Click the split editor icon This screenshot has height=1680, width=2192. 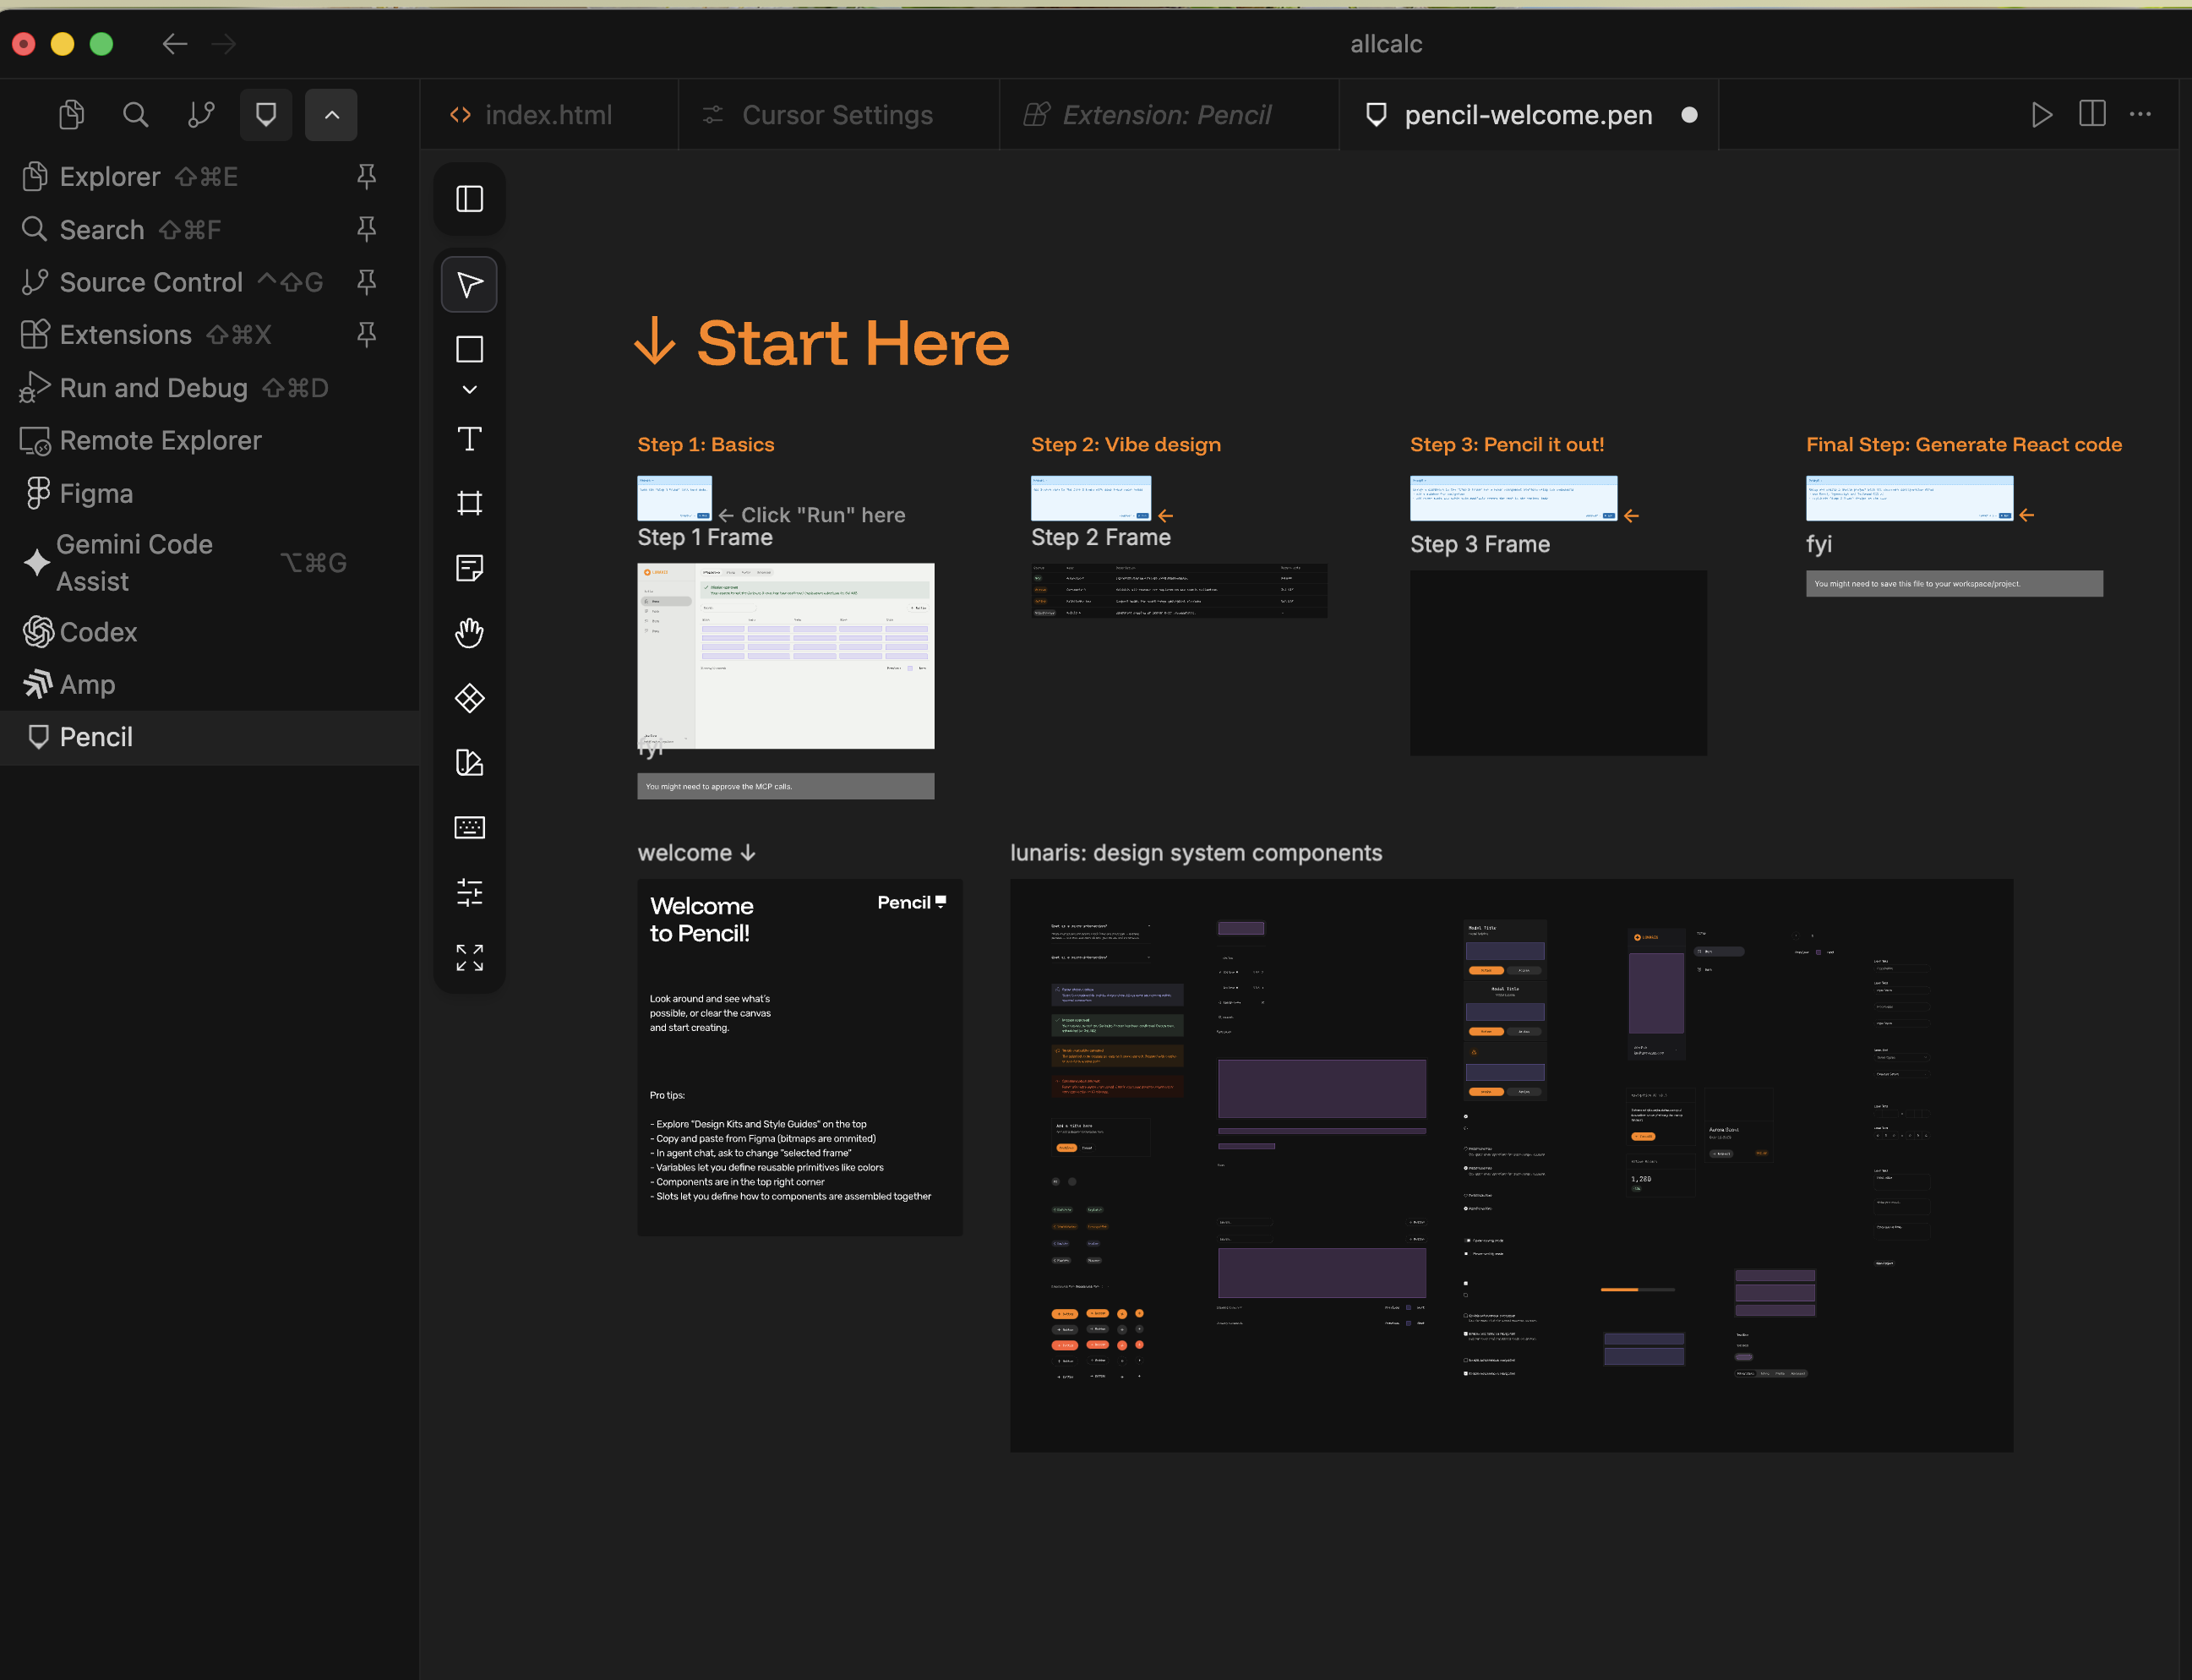(2092, 115)
